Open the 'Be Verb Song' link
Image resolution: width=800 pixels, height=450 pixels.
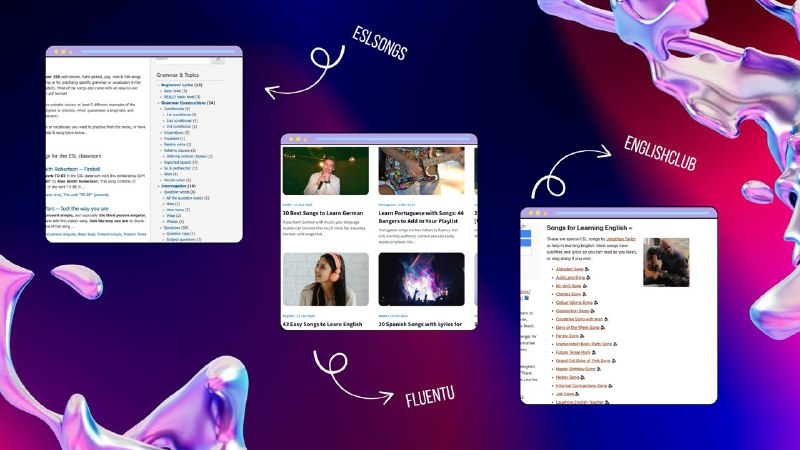pos(568,286)
